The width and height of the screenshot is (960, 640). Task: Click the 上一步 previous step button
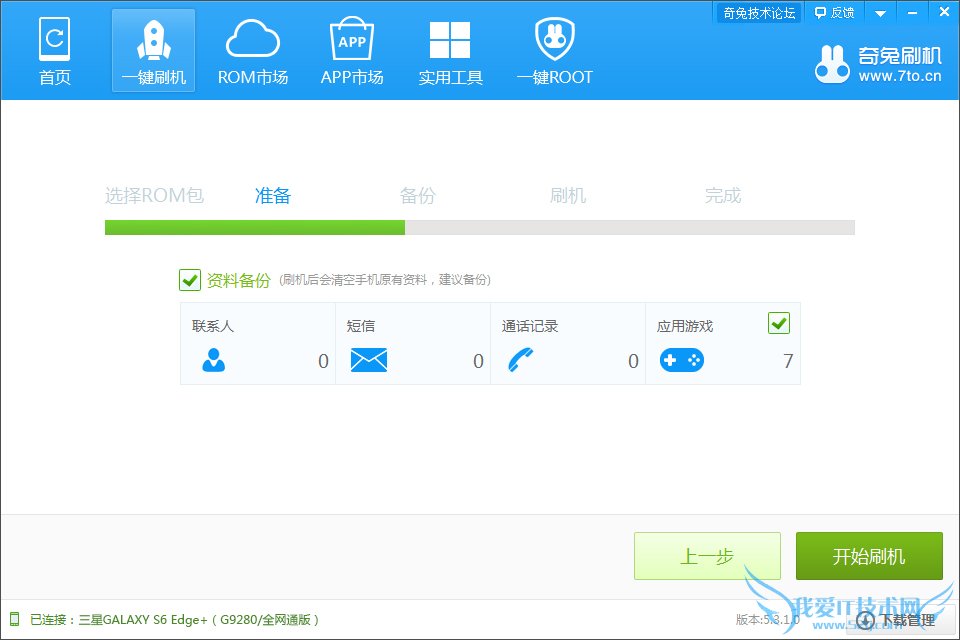pos(707,556)
